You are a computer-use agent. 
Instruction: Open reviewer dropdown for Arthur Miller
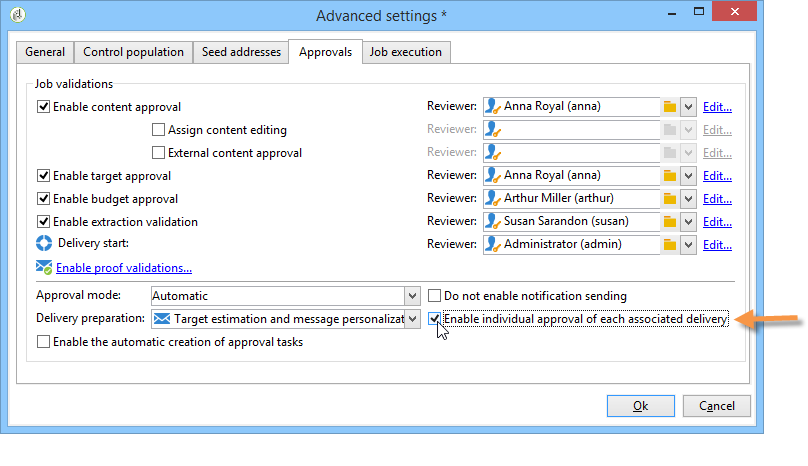688,199
